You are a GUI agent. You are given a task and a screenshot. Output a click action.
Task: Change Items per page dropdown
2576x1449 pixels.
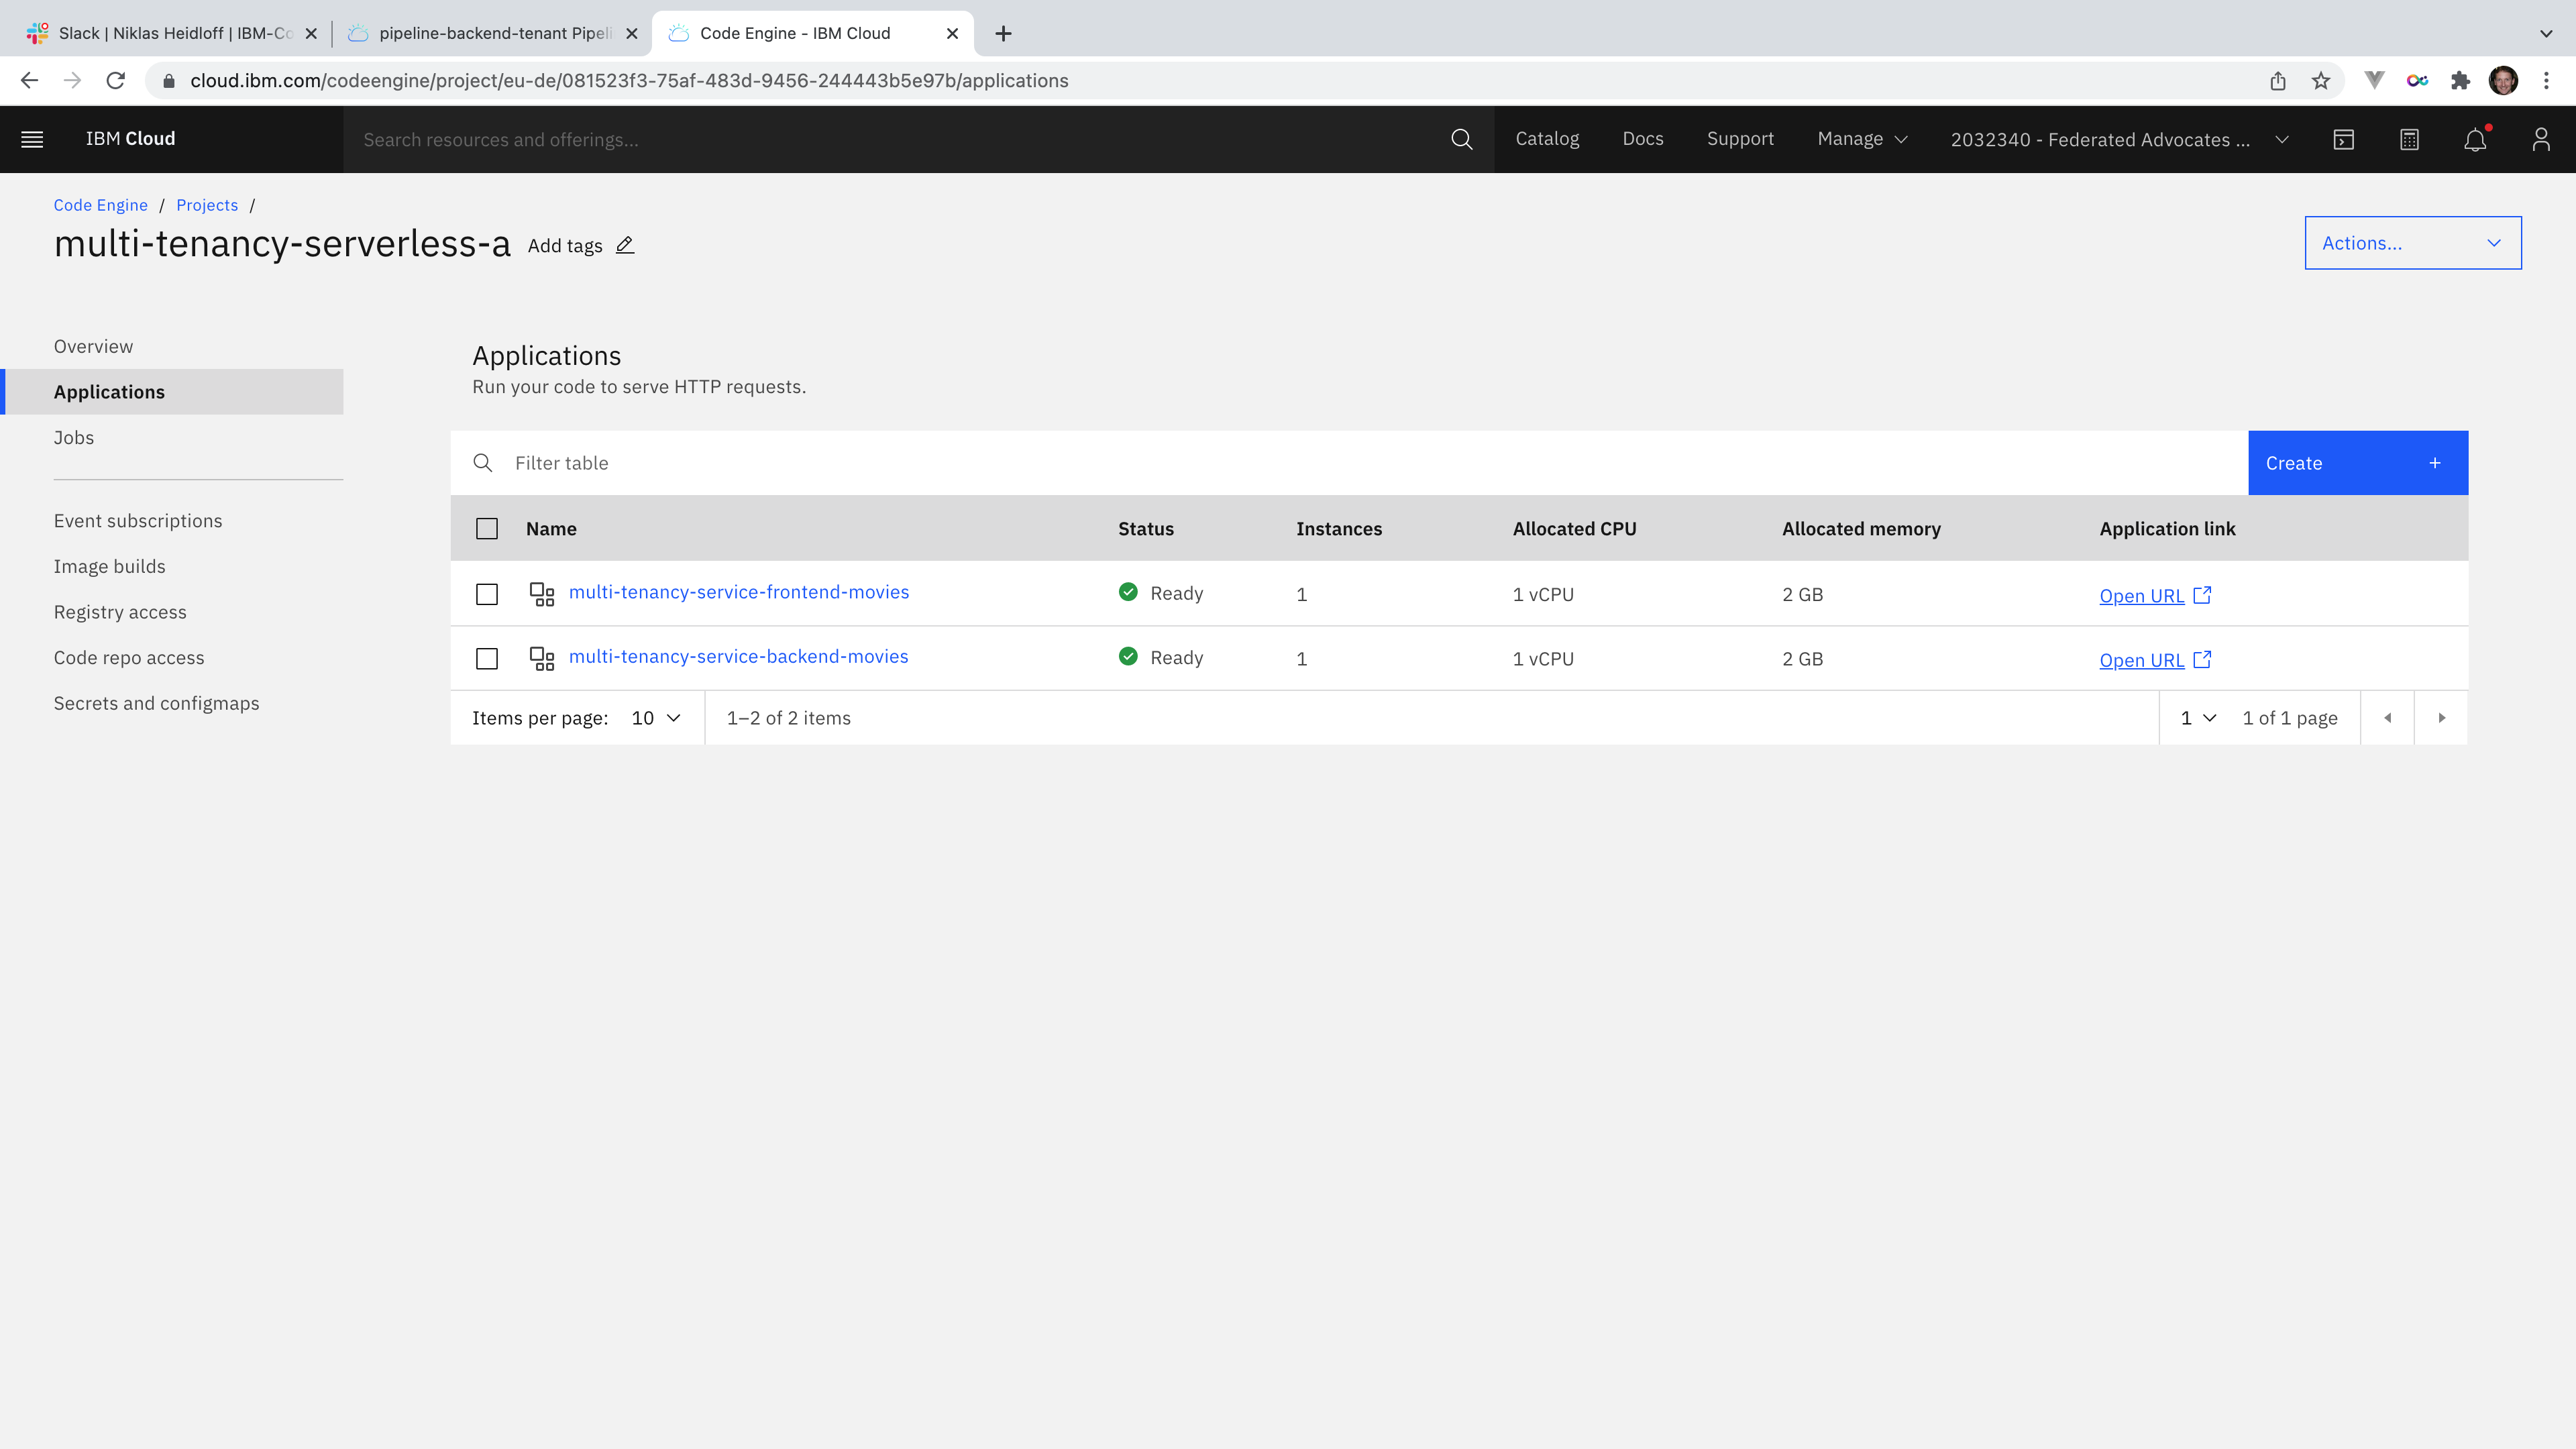pyautogui.click(x=656, y=718)
